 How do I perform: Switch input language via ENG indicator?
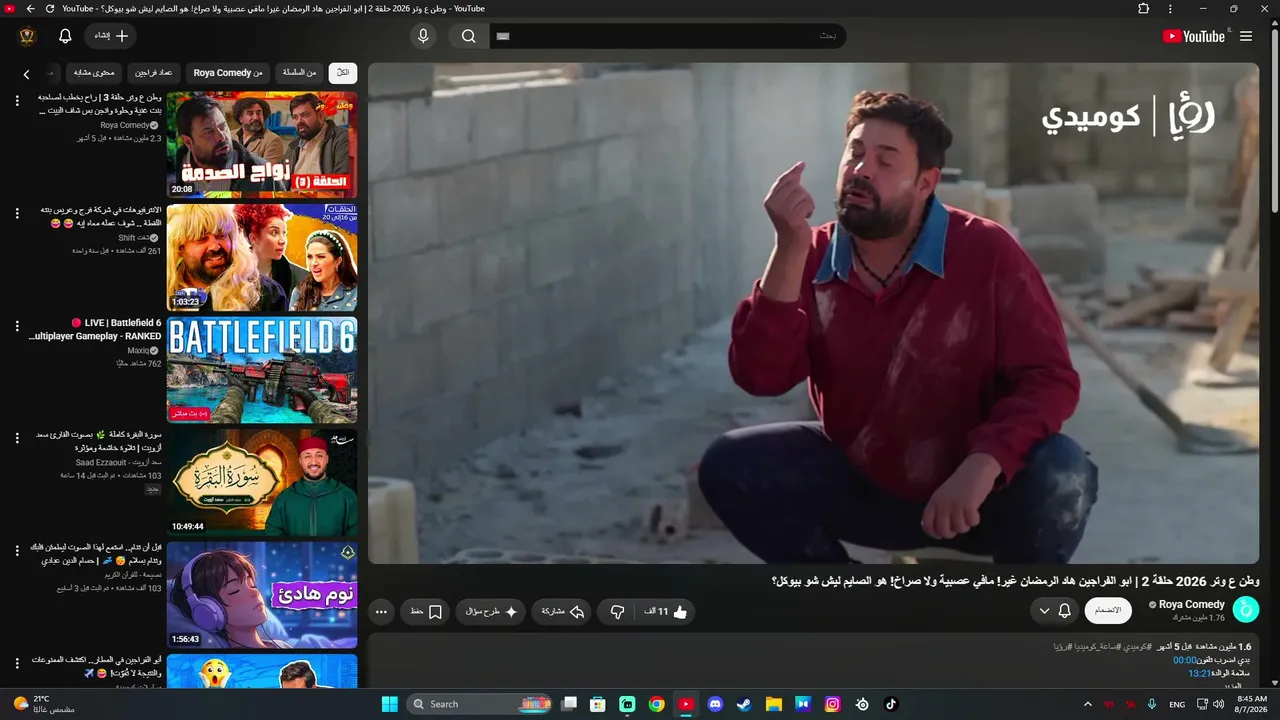point(1178,704)
